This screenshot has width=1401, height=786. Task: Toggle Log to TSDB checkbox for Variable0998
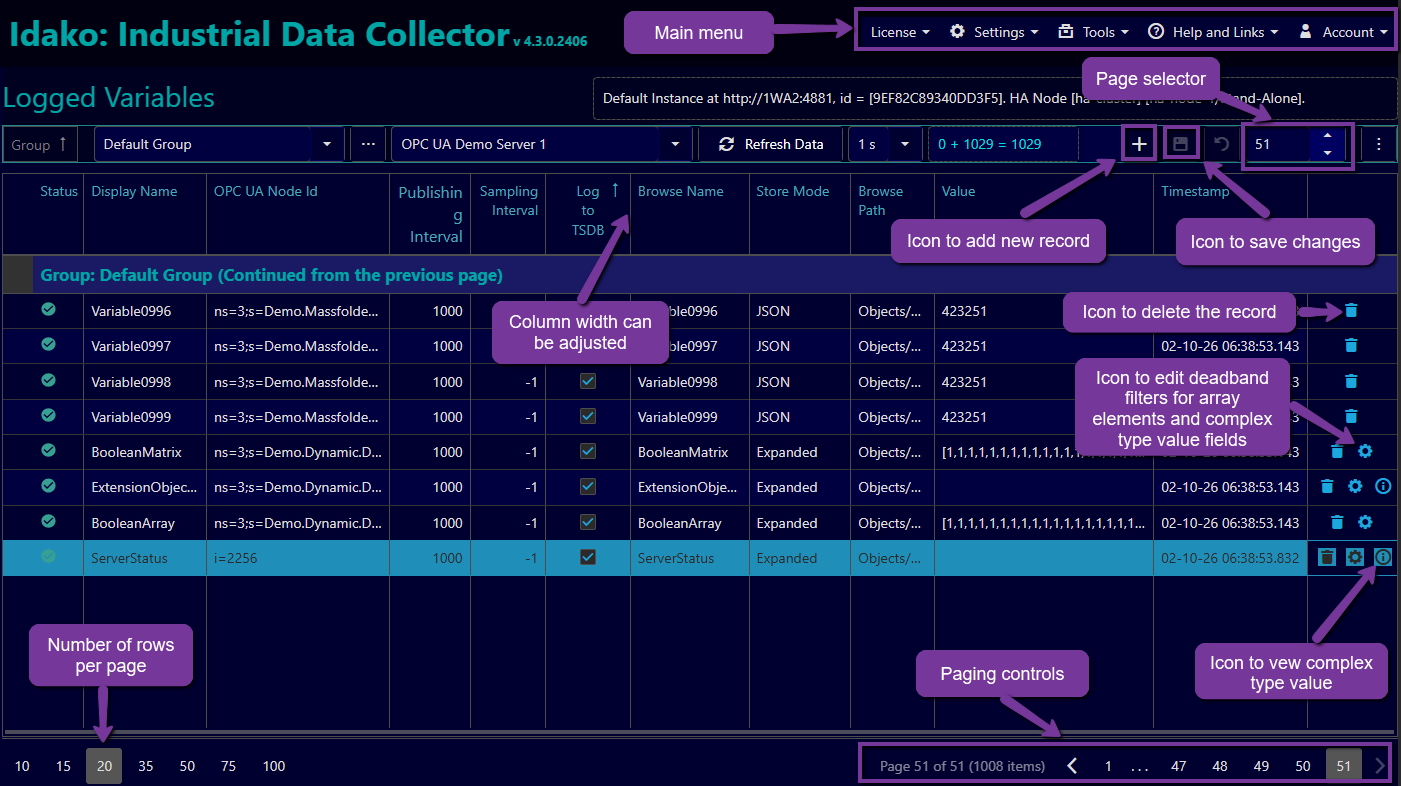tap(588, 381)
